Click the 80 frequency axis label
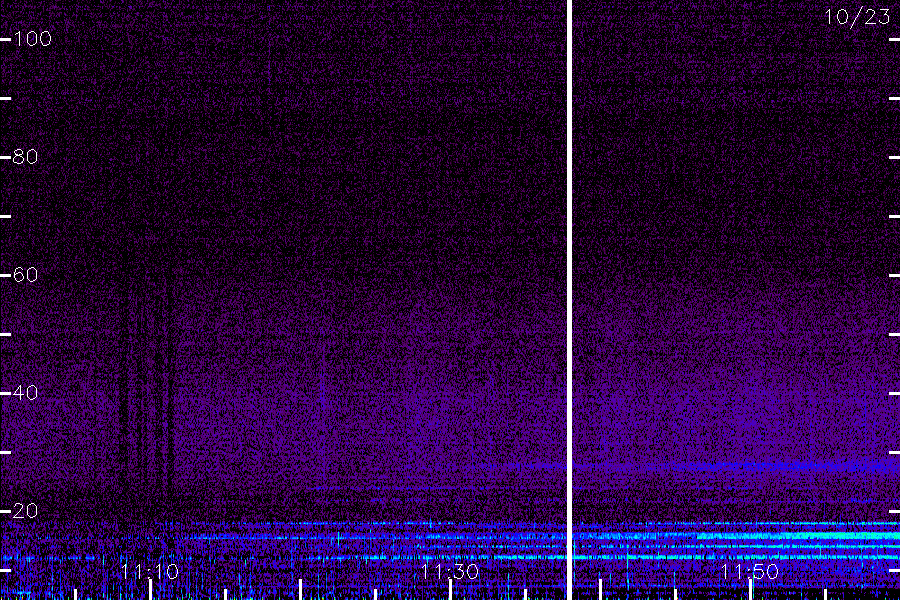Viewport: 900px width, 600px height. tap(25, 157)
